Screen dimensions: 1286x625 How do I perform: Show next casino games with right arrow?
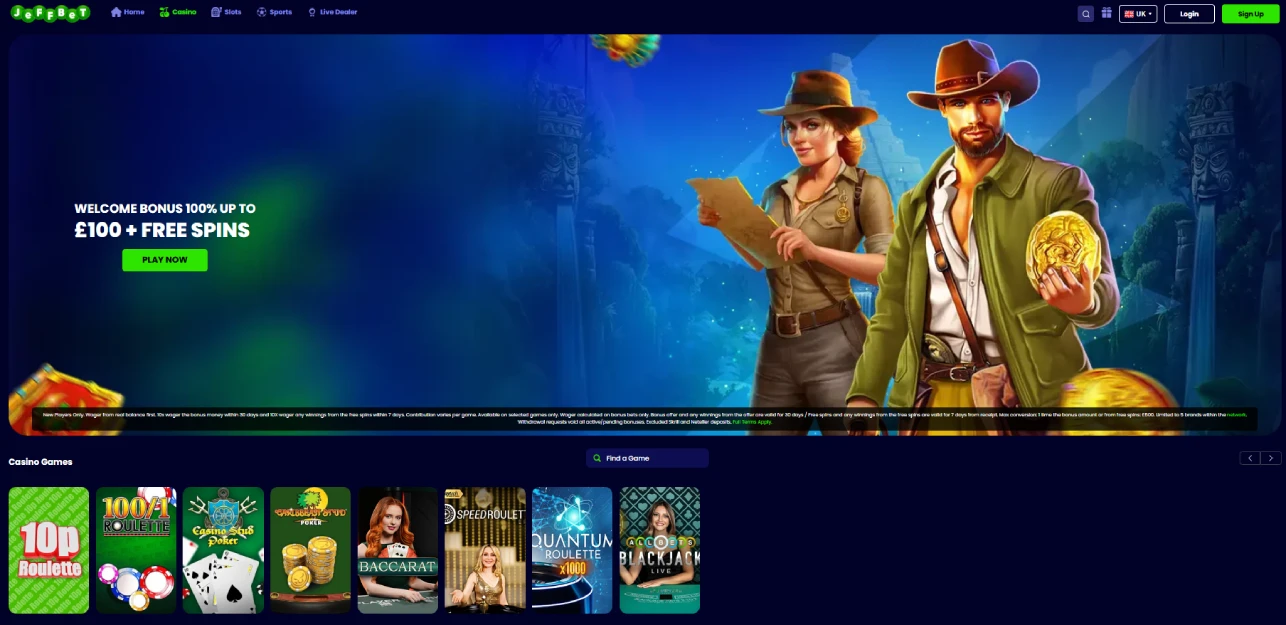[1270, 458]
